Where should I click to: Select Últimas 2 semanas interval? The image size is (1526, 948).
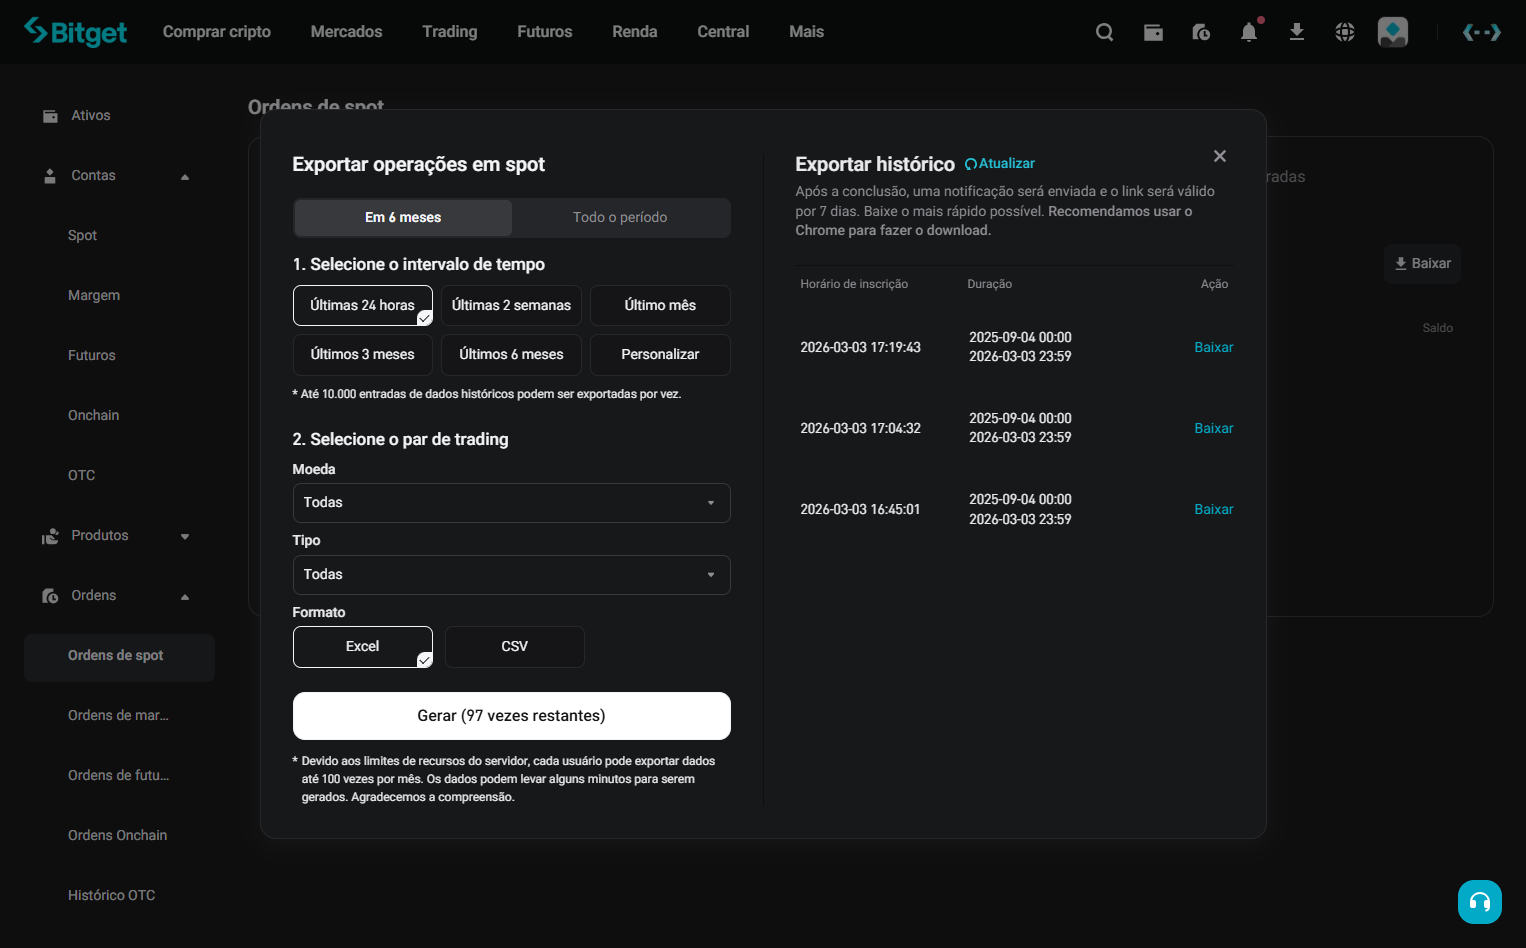pyautogui.click(x=511, y=305)
